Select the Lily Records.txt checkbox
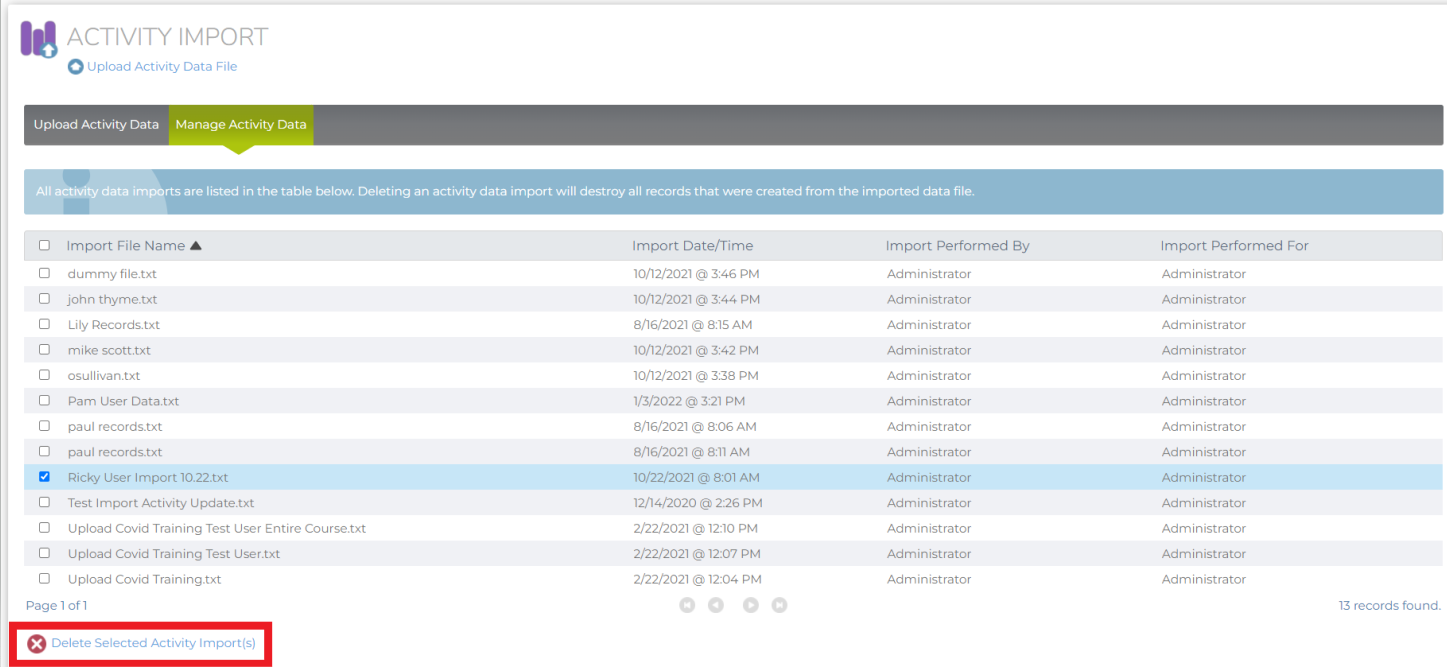This screenshot has width=1447, height=667. [44, 324]
